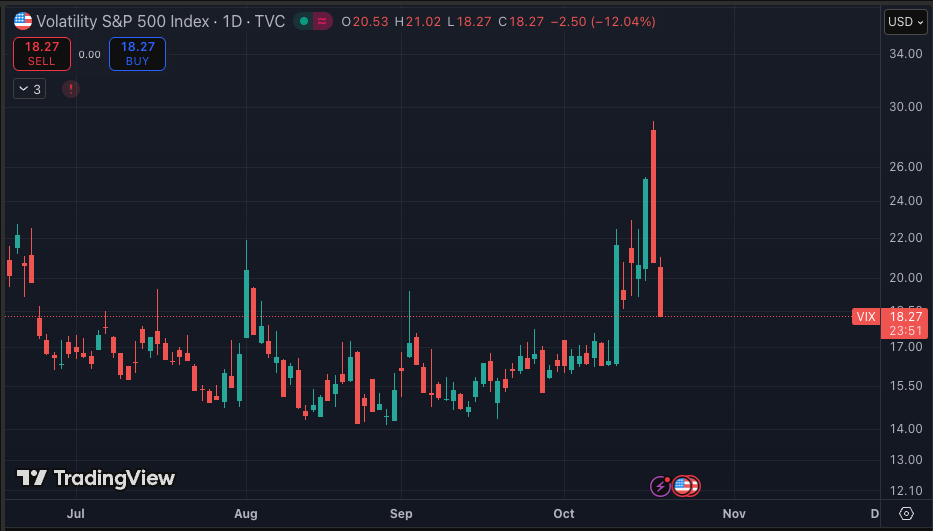Click the 30.00 price scale level
This screenshot has height=531, width=933.
(906, 107)
